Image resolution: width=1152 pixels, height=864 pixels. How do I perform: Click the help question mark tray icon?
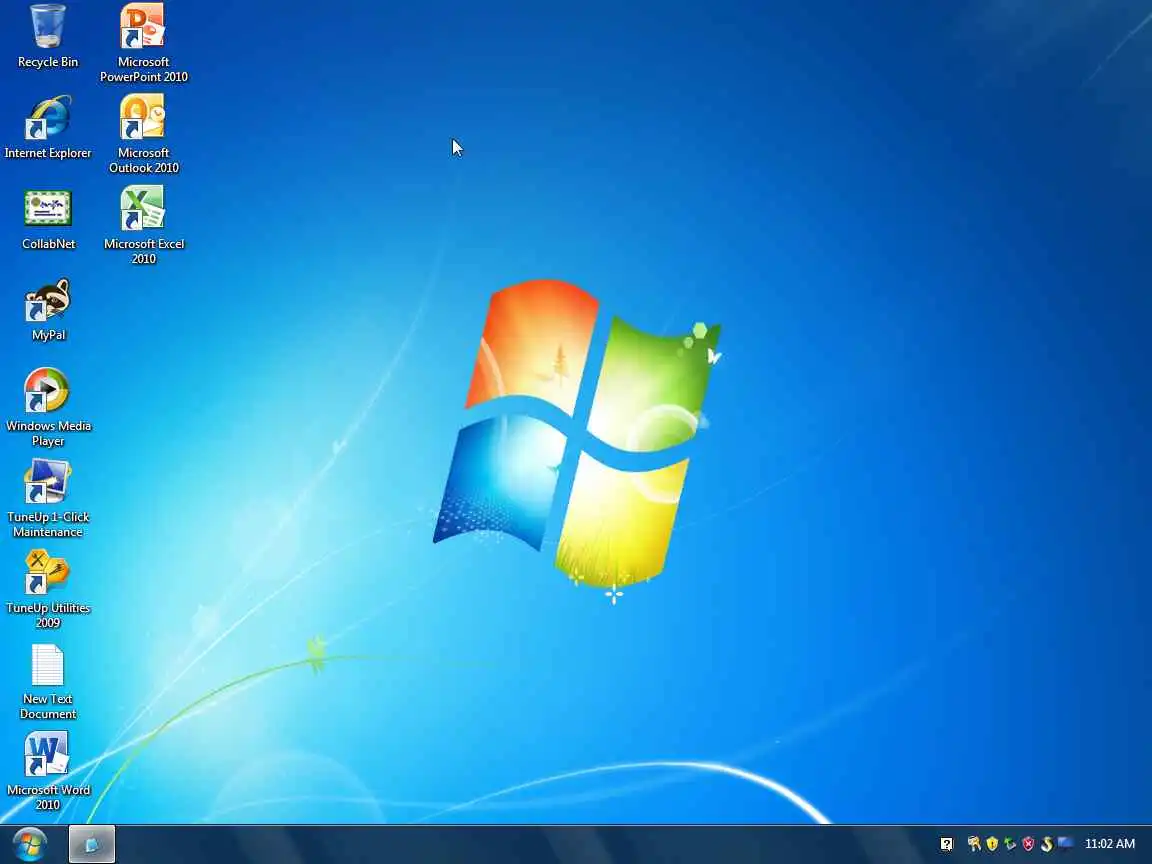point(946,844)
